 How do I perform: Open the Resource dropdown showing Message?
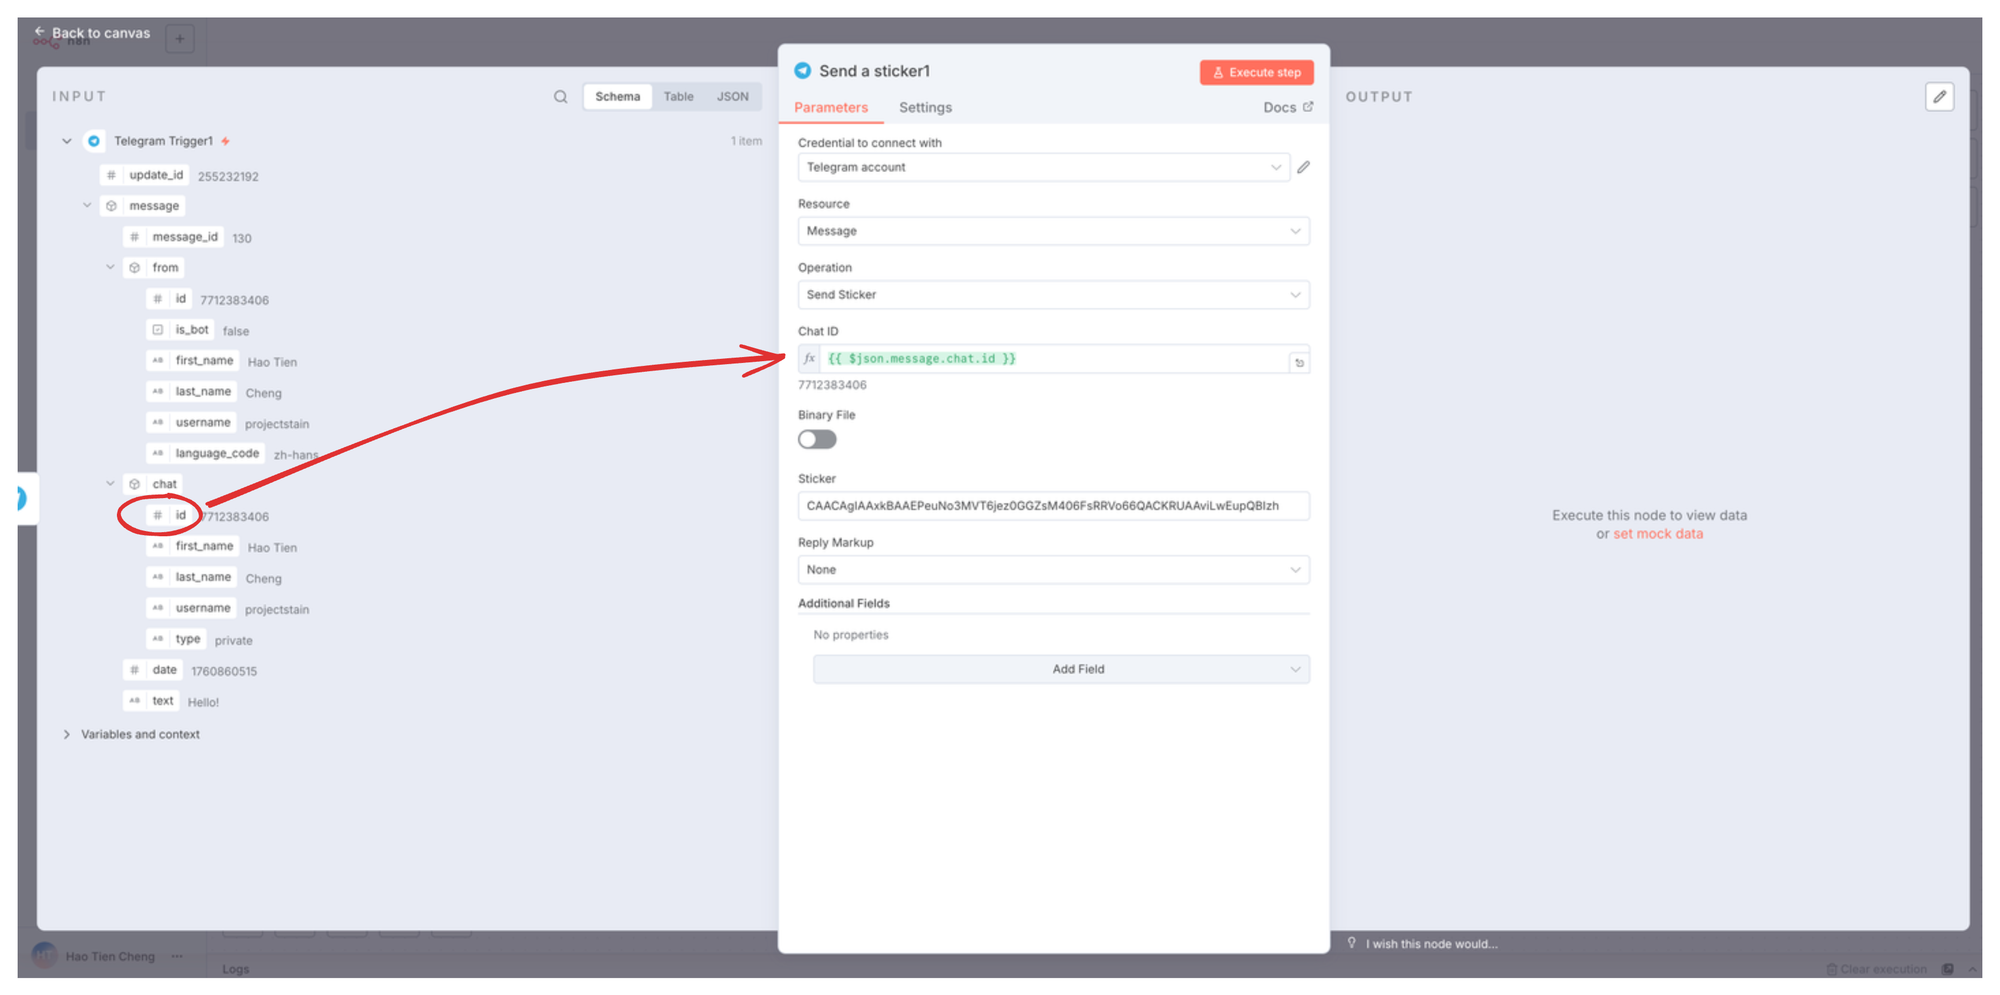point(1052,231)
